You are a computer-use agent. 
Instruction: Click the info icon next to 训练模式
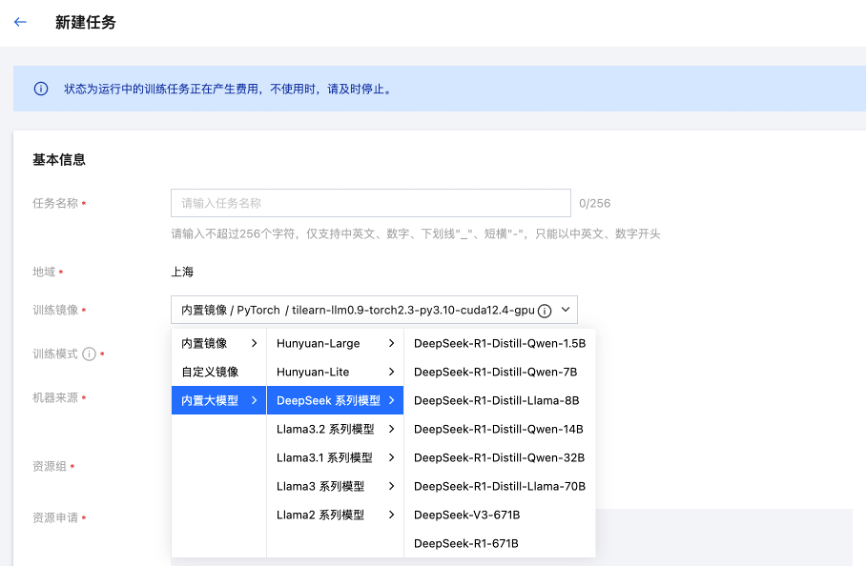click(x=89, y=354)
